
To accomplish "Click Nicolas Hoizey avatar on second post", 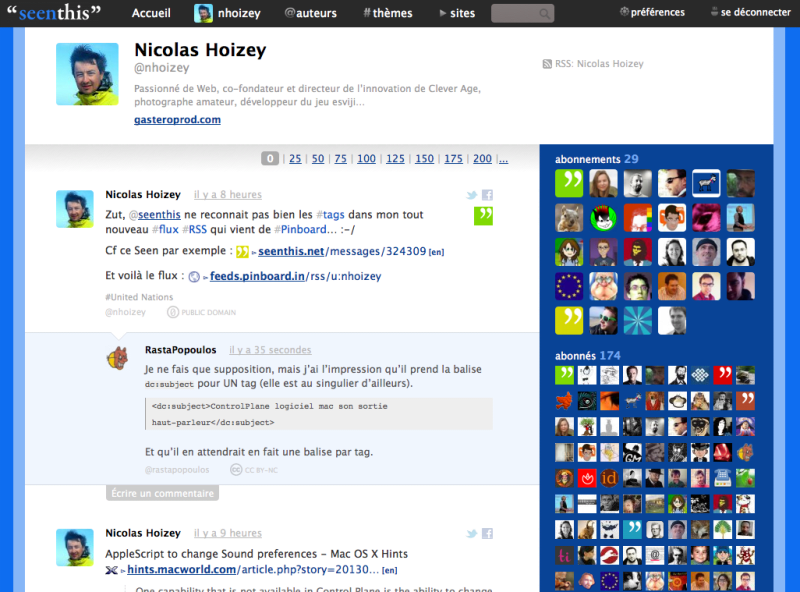I will [x=75, y=548].
